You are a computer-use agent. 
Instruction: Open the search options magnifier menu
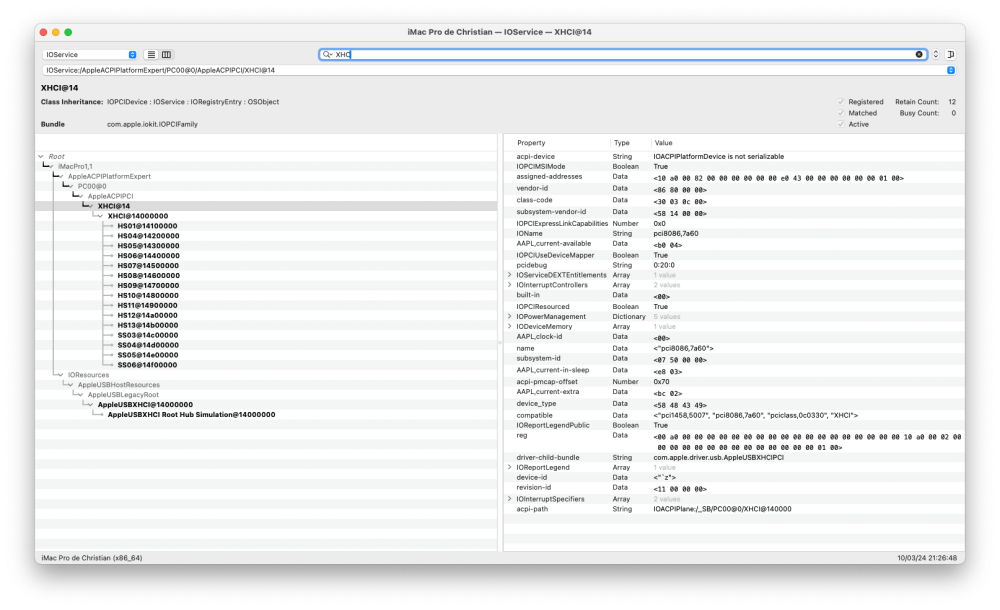coord(328,55)
